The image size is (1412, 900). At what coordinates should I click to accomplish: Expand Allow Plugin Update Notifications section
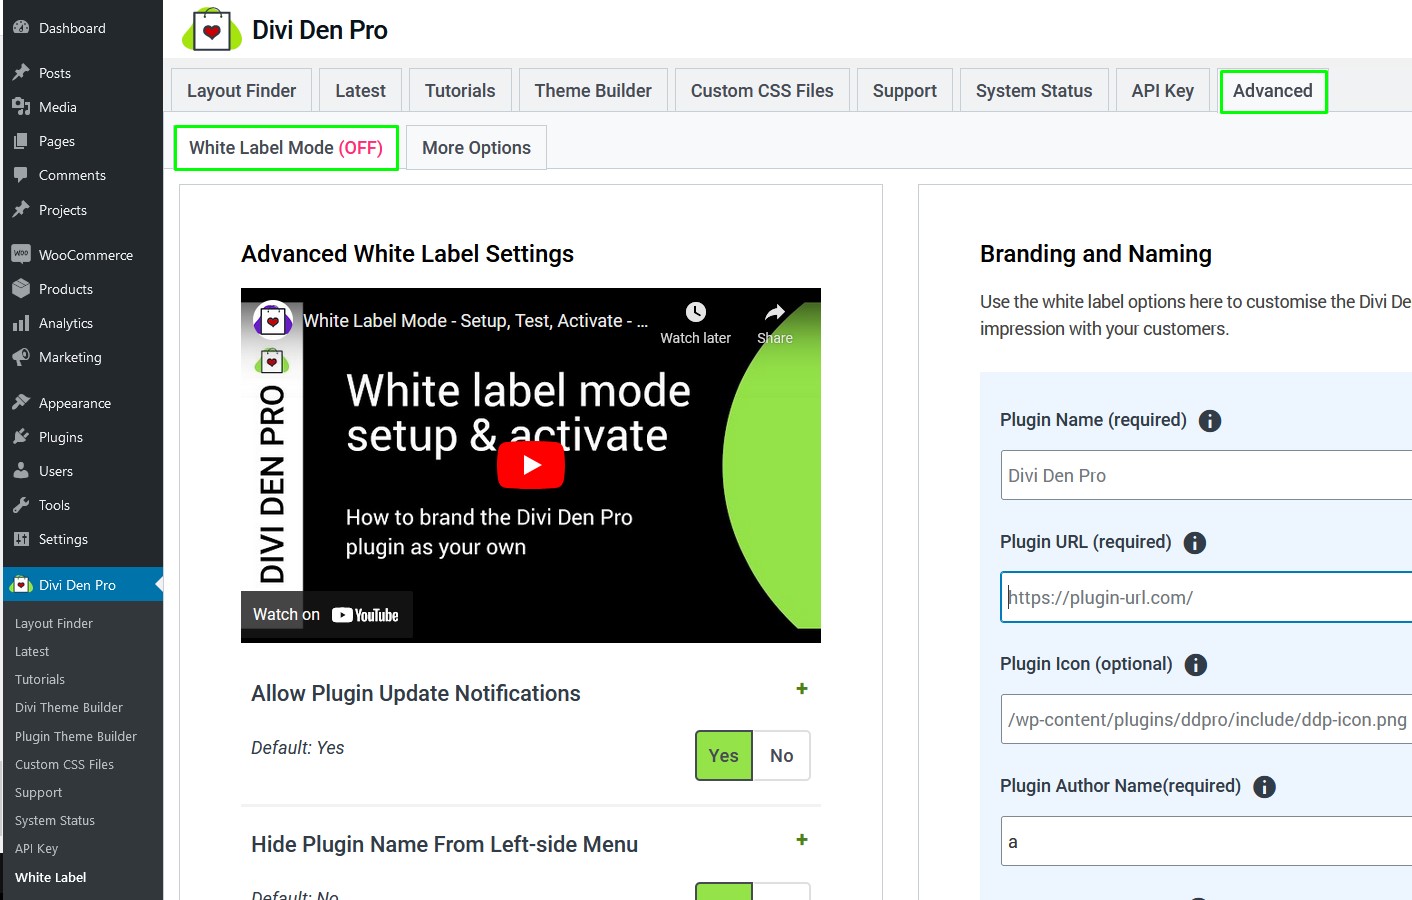click(x=801, y=689)
